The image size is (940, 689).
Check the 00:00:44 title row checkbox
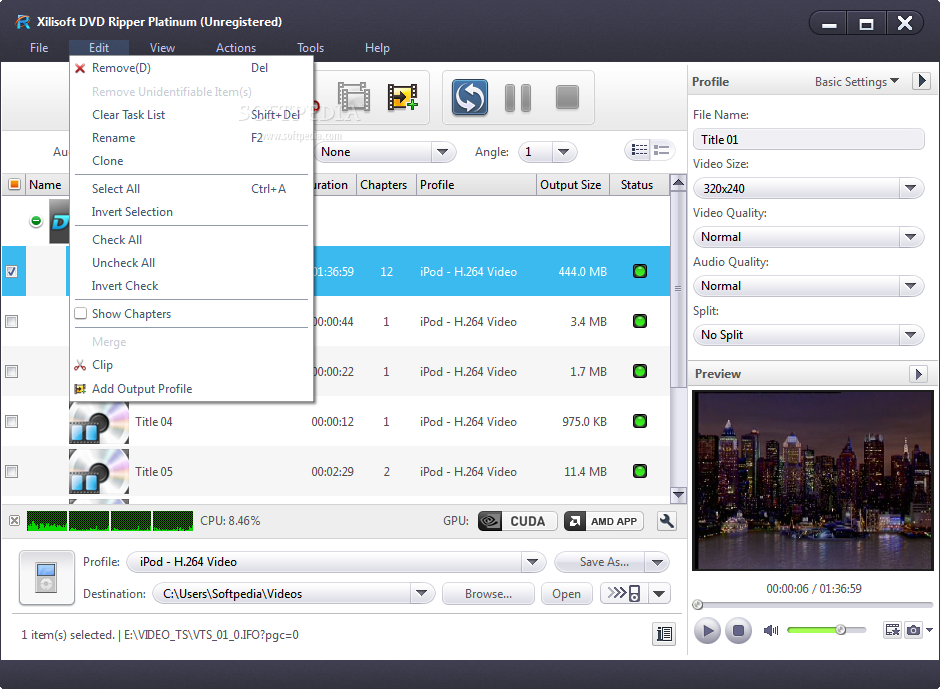(11, 321)
